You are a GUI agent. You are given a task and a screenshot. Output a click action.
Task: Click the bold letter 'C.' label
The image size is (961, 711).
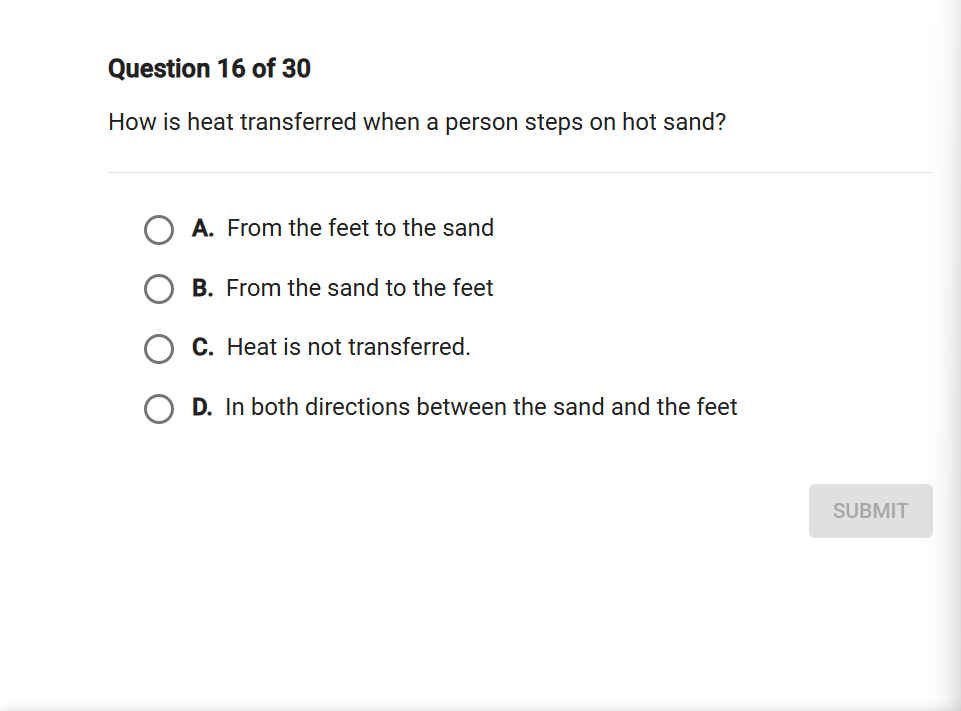click(203, 348)
